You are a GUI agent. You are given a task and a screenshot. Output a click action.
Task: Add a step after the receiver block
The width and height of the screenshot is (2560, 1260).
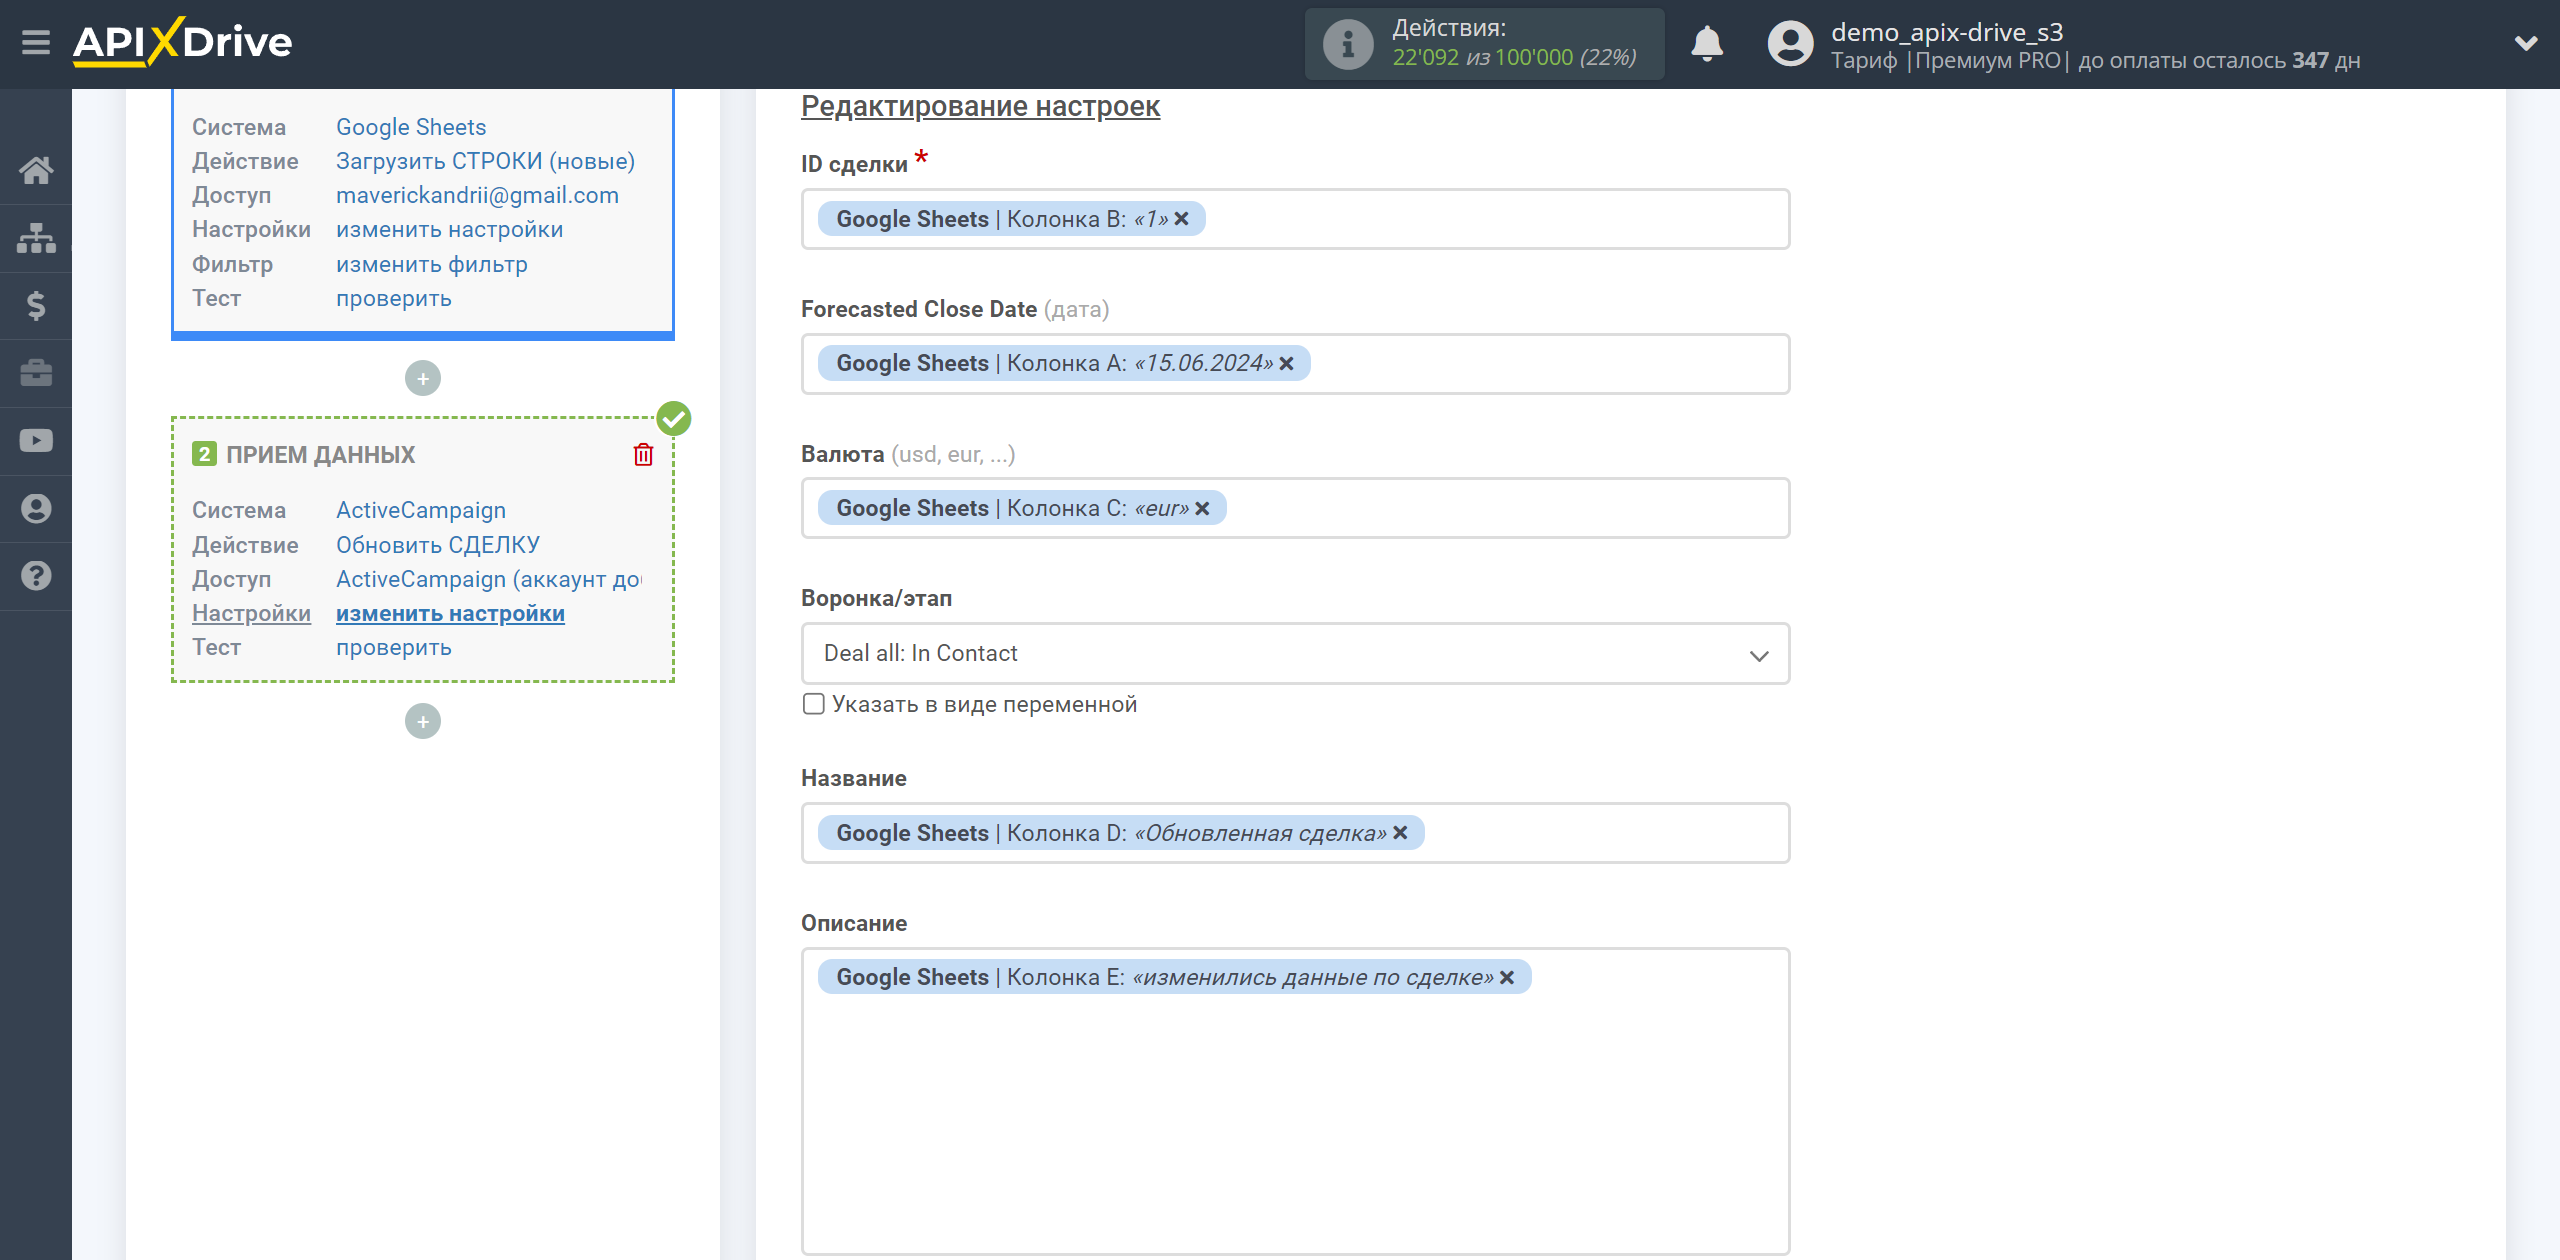(x=423, y=721)
